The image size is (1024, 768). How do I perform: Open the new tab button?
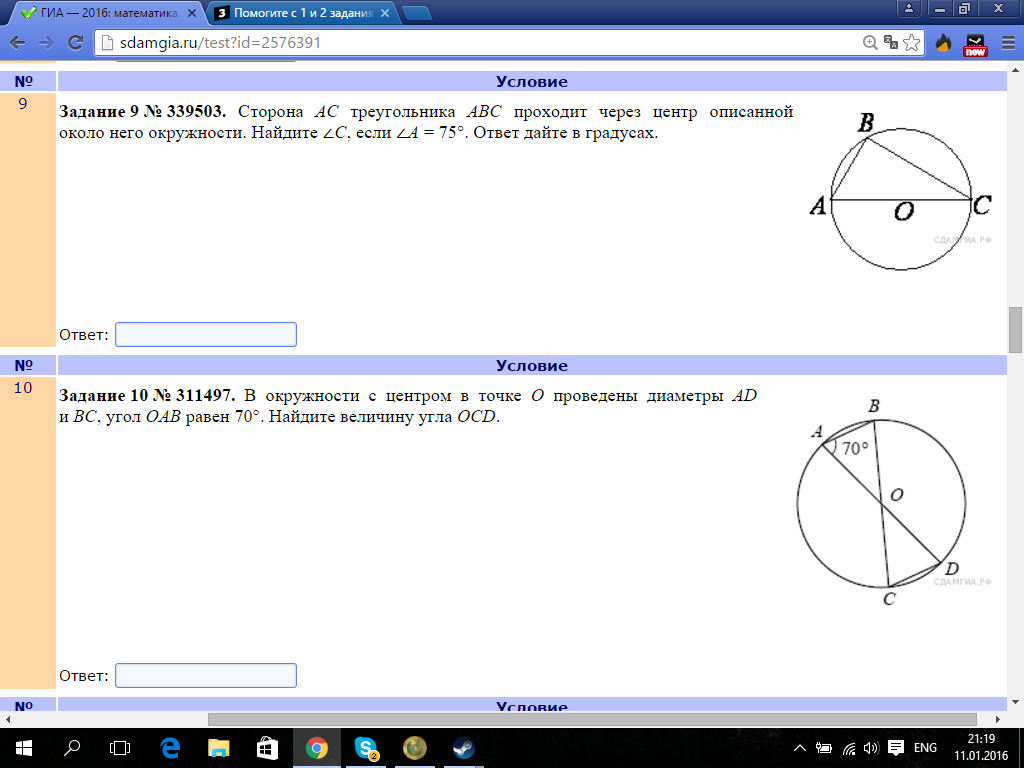tap(416, 13)
